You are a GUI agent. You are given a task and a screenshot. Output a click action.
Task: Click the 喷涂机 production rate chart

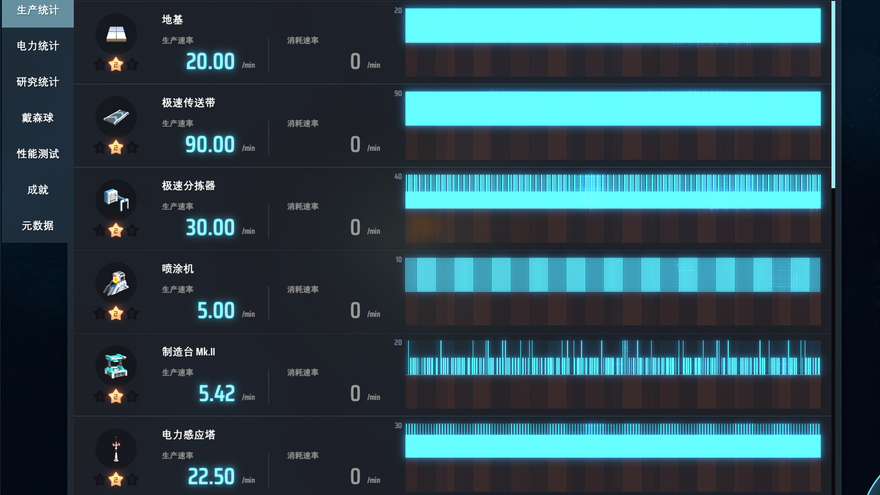(612, 275)
